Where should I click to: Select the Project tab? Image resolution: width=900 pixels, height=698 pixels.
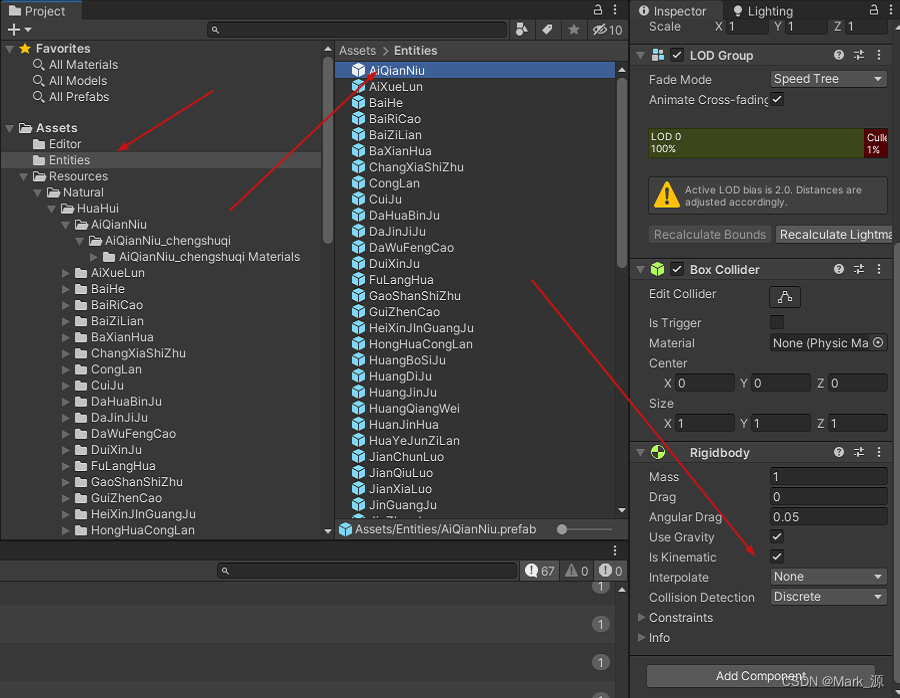point(37,11)
